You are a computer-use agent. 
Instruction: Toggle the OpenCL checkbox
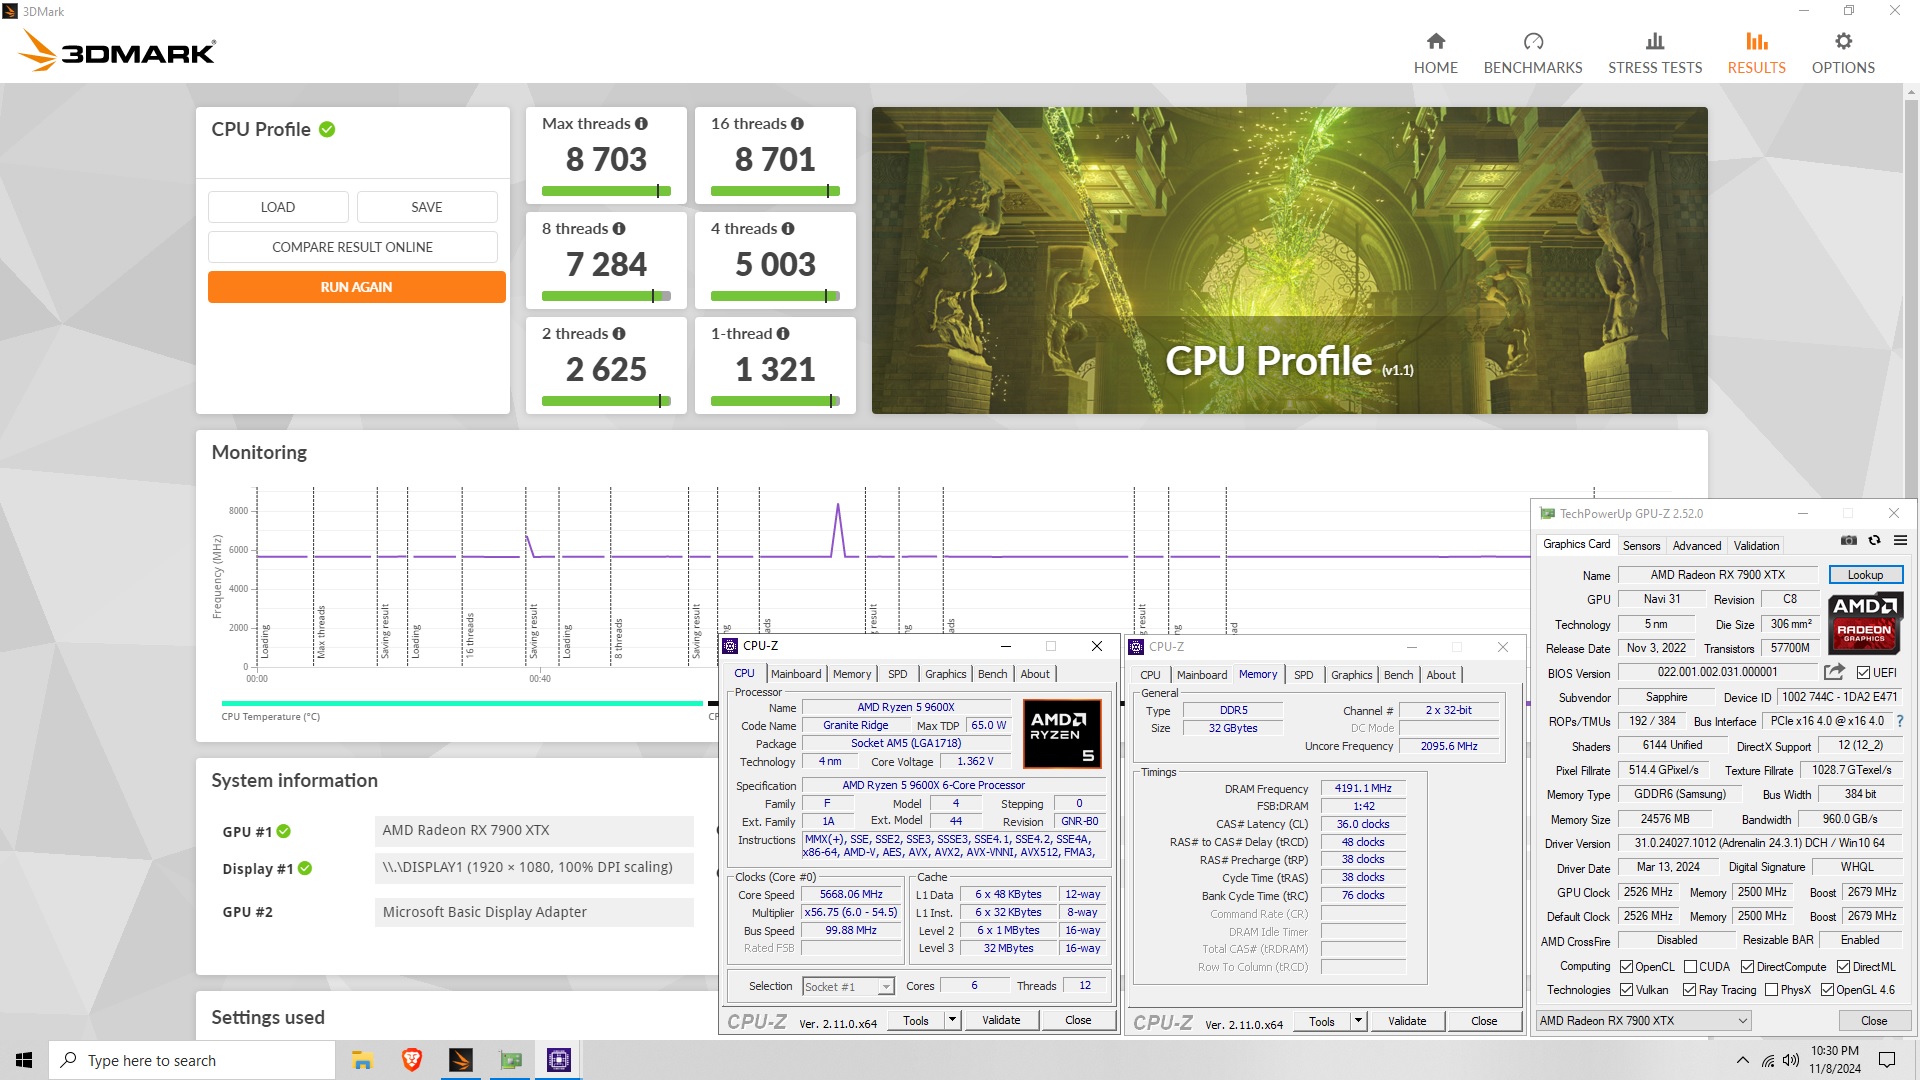click(1626, 966)
